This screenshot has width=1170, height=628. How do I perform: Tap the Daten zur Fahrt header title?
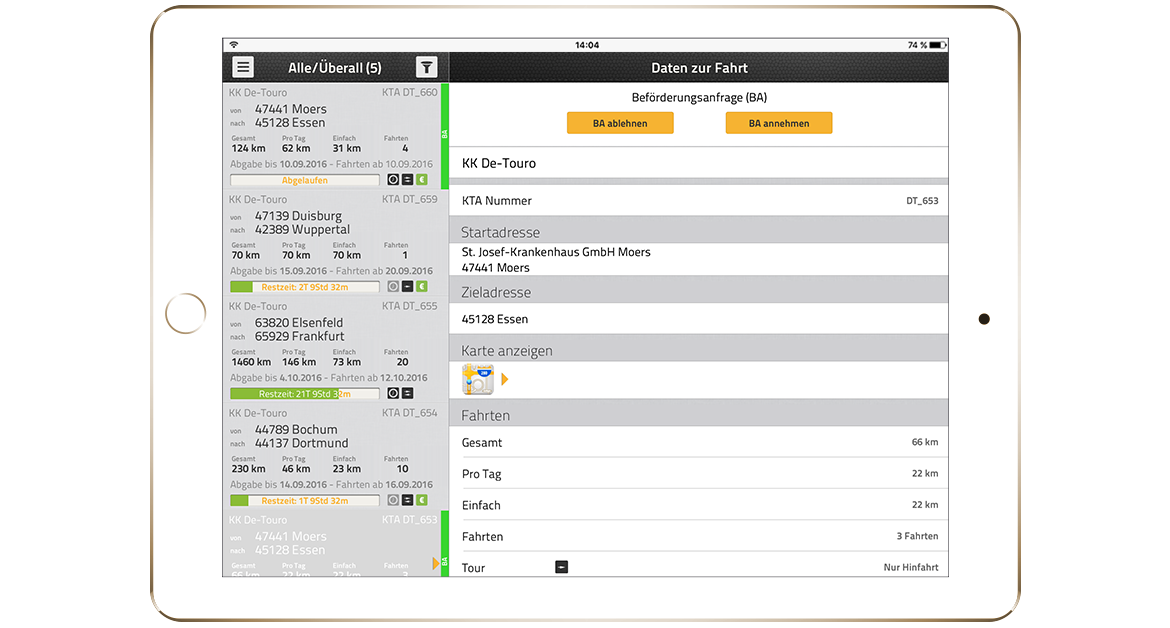click(x=699, y=68)
